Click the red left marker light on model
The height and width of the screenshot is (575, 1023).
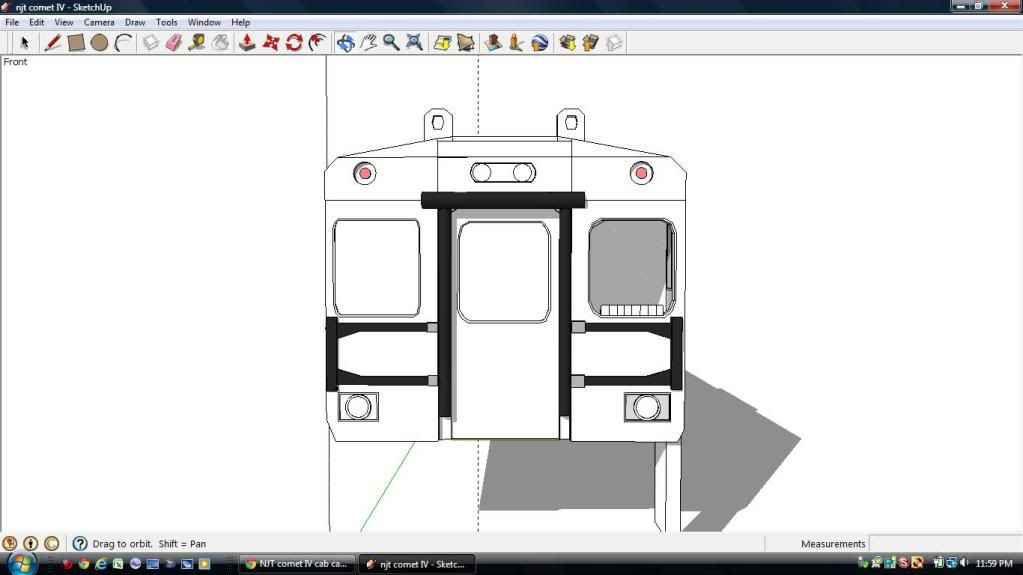coord(365,173)
